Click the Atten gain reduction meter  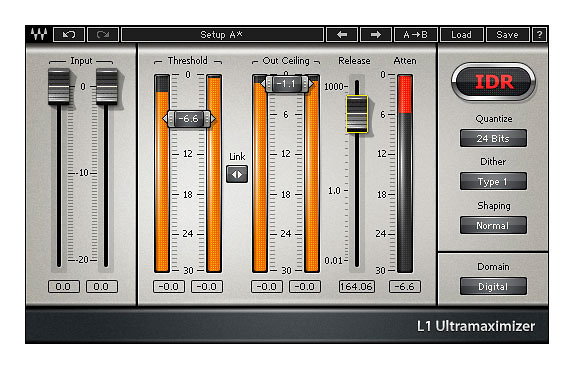[x=405, y=174]
